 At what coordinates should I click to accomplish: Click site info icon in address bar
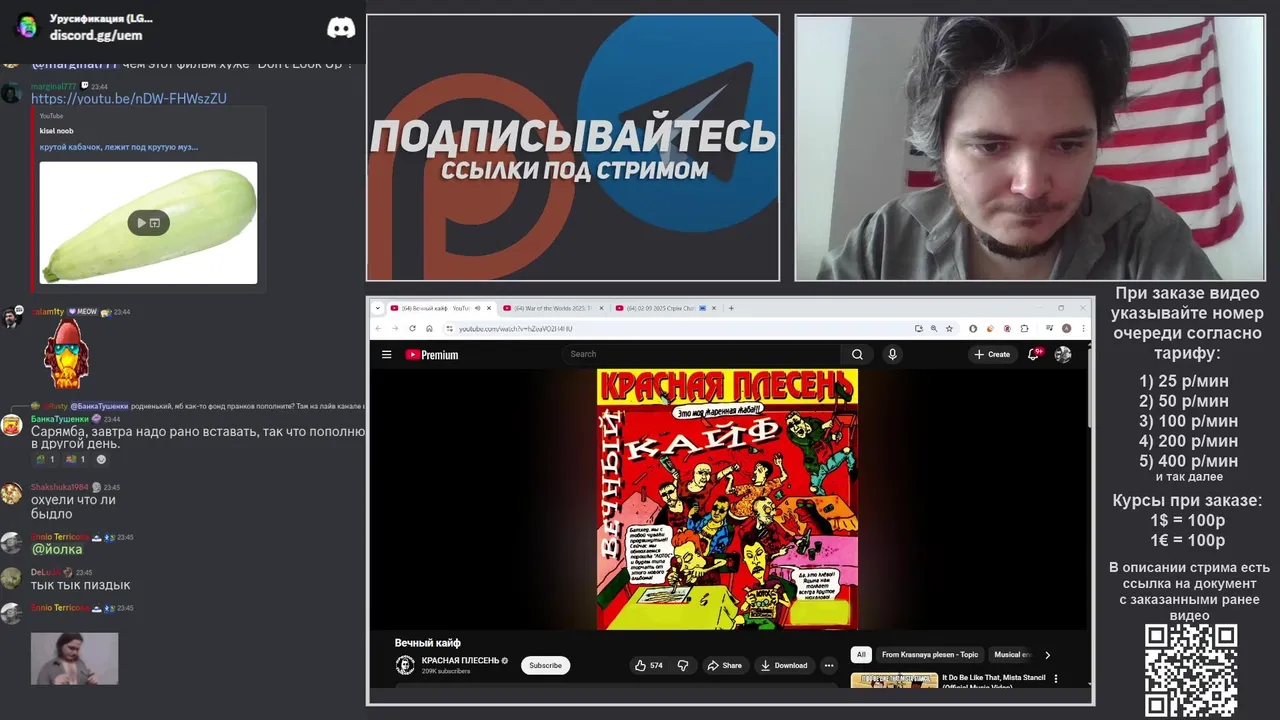449,328
